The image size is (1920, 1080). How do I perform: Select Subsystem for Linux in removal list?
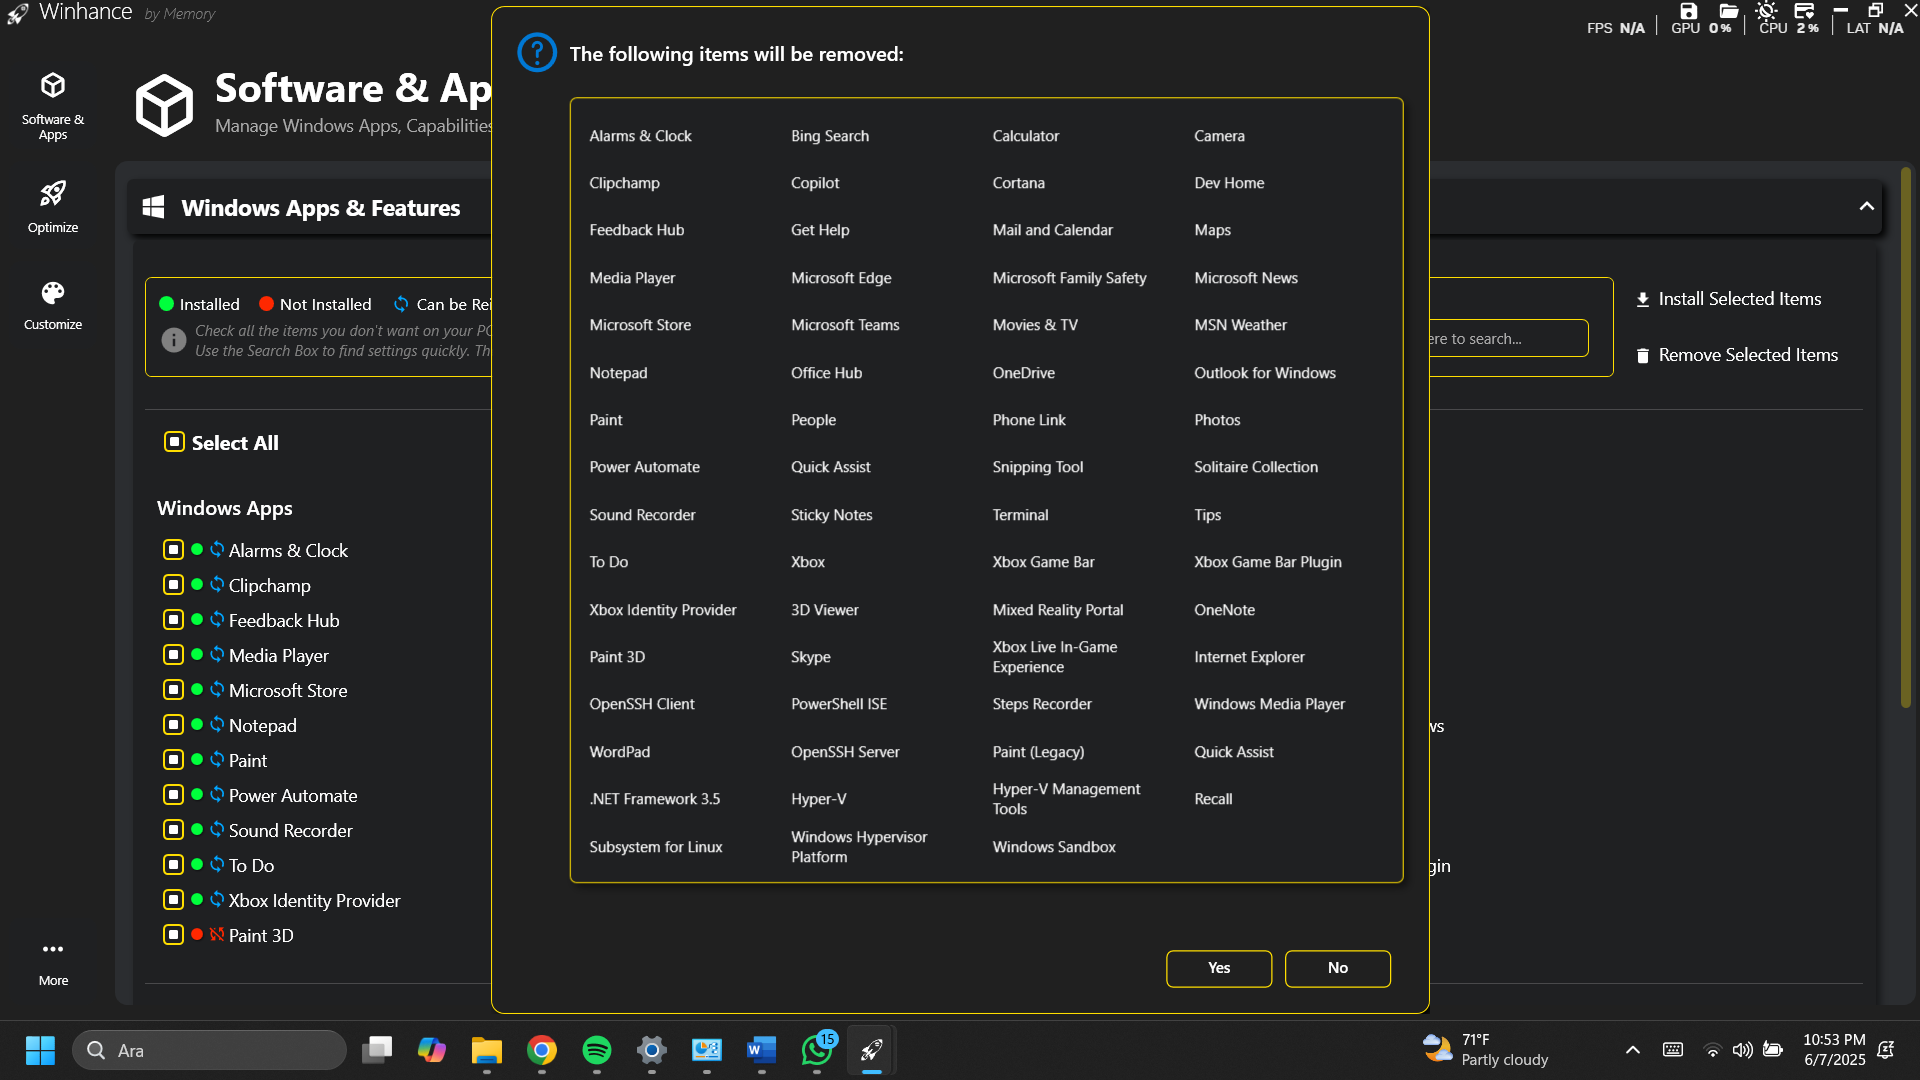(x=656, y=847)
